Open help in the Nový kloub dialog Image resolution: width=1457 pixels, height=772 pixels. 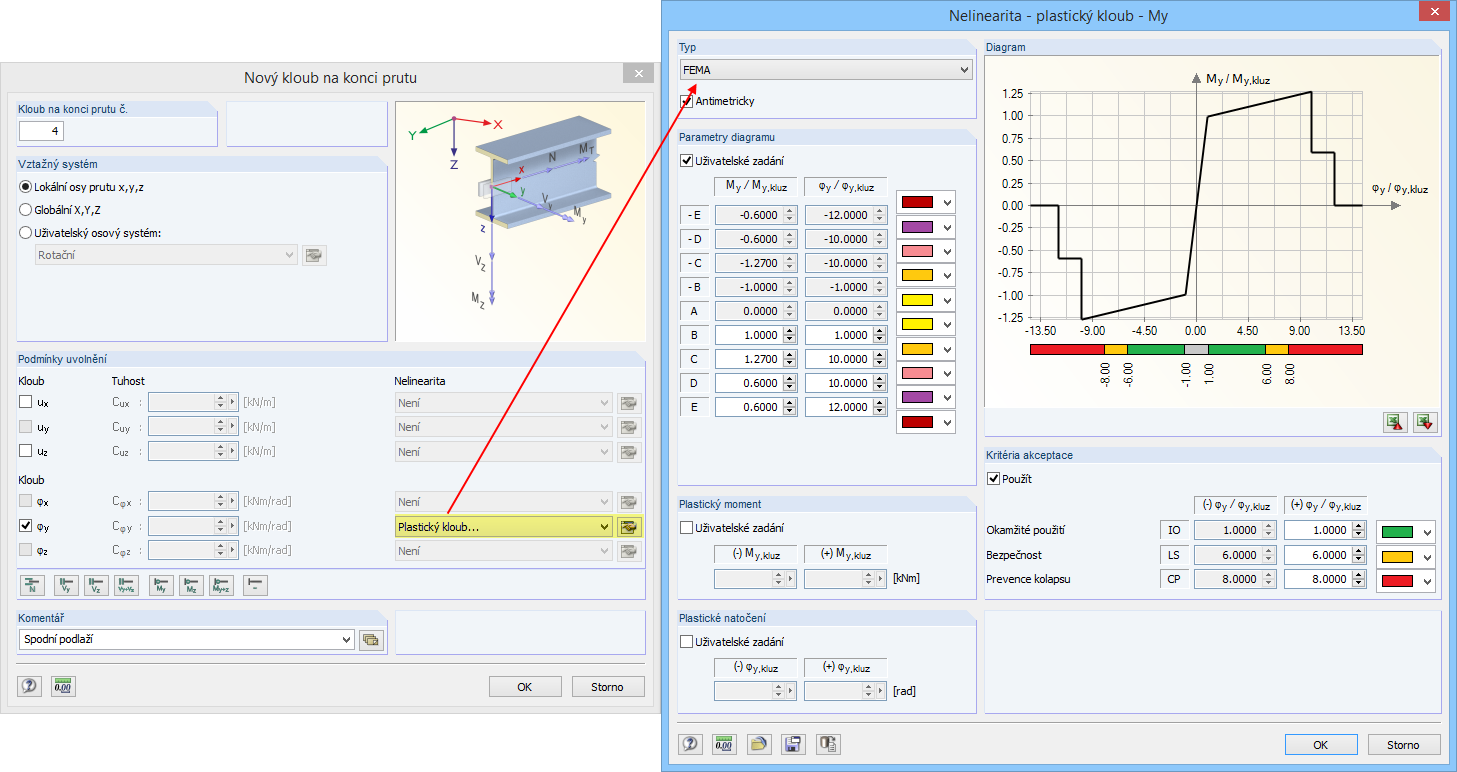[x=30, y=686]
